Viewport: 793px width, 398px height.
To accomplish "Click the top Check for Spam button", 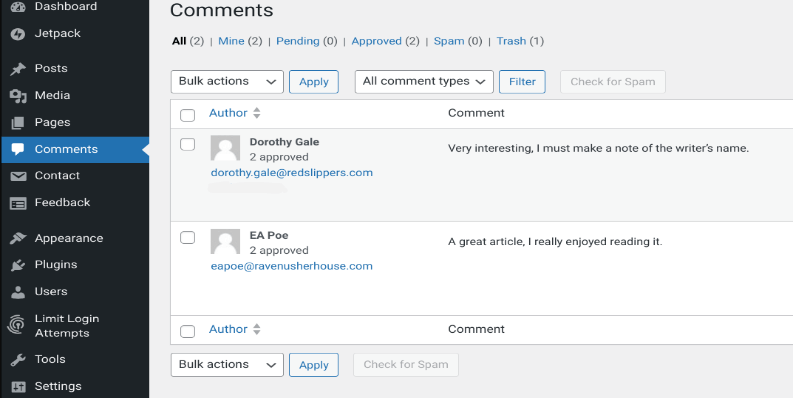I will (x=613, y=82).
